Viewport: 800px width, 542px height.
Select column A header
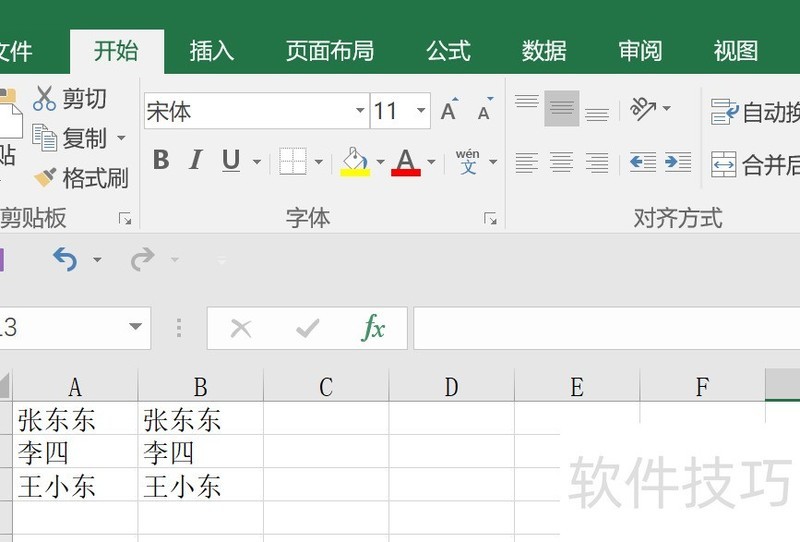(75, 387)
